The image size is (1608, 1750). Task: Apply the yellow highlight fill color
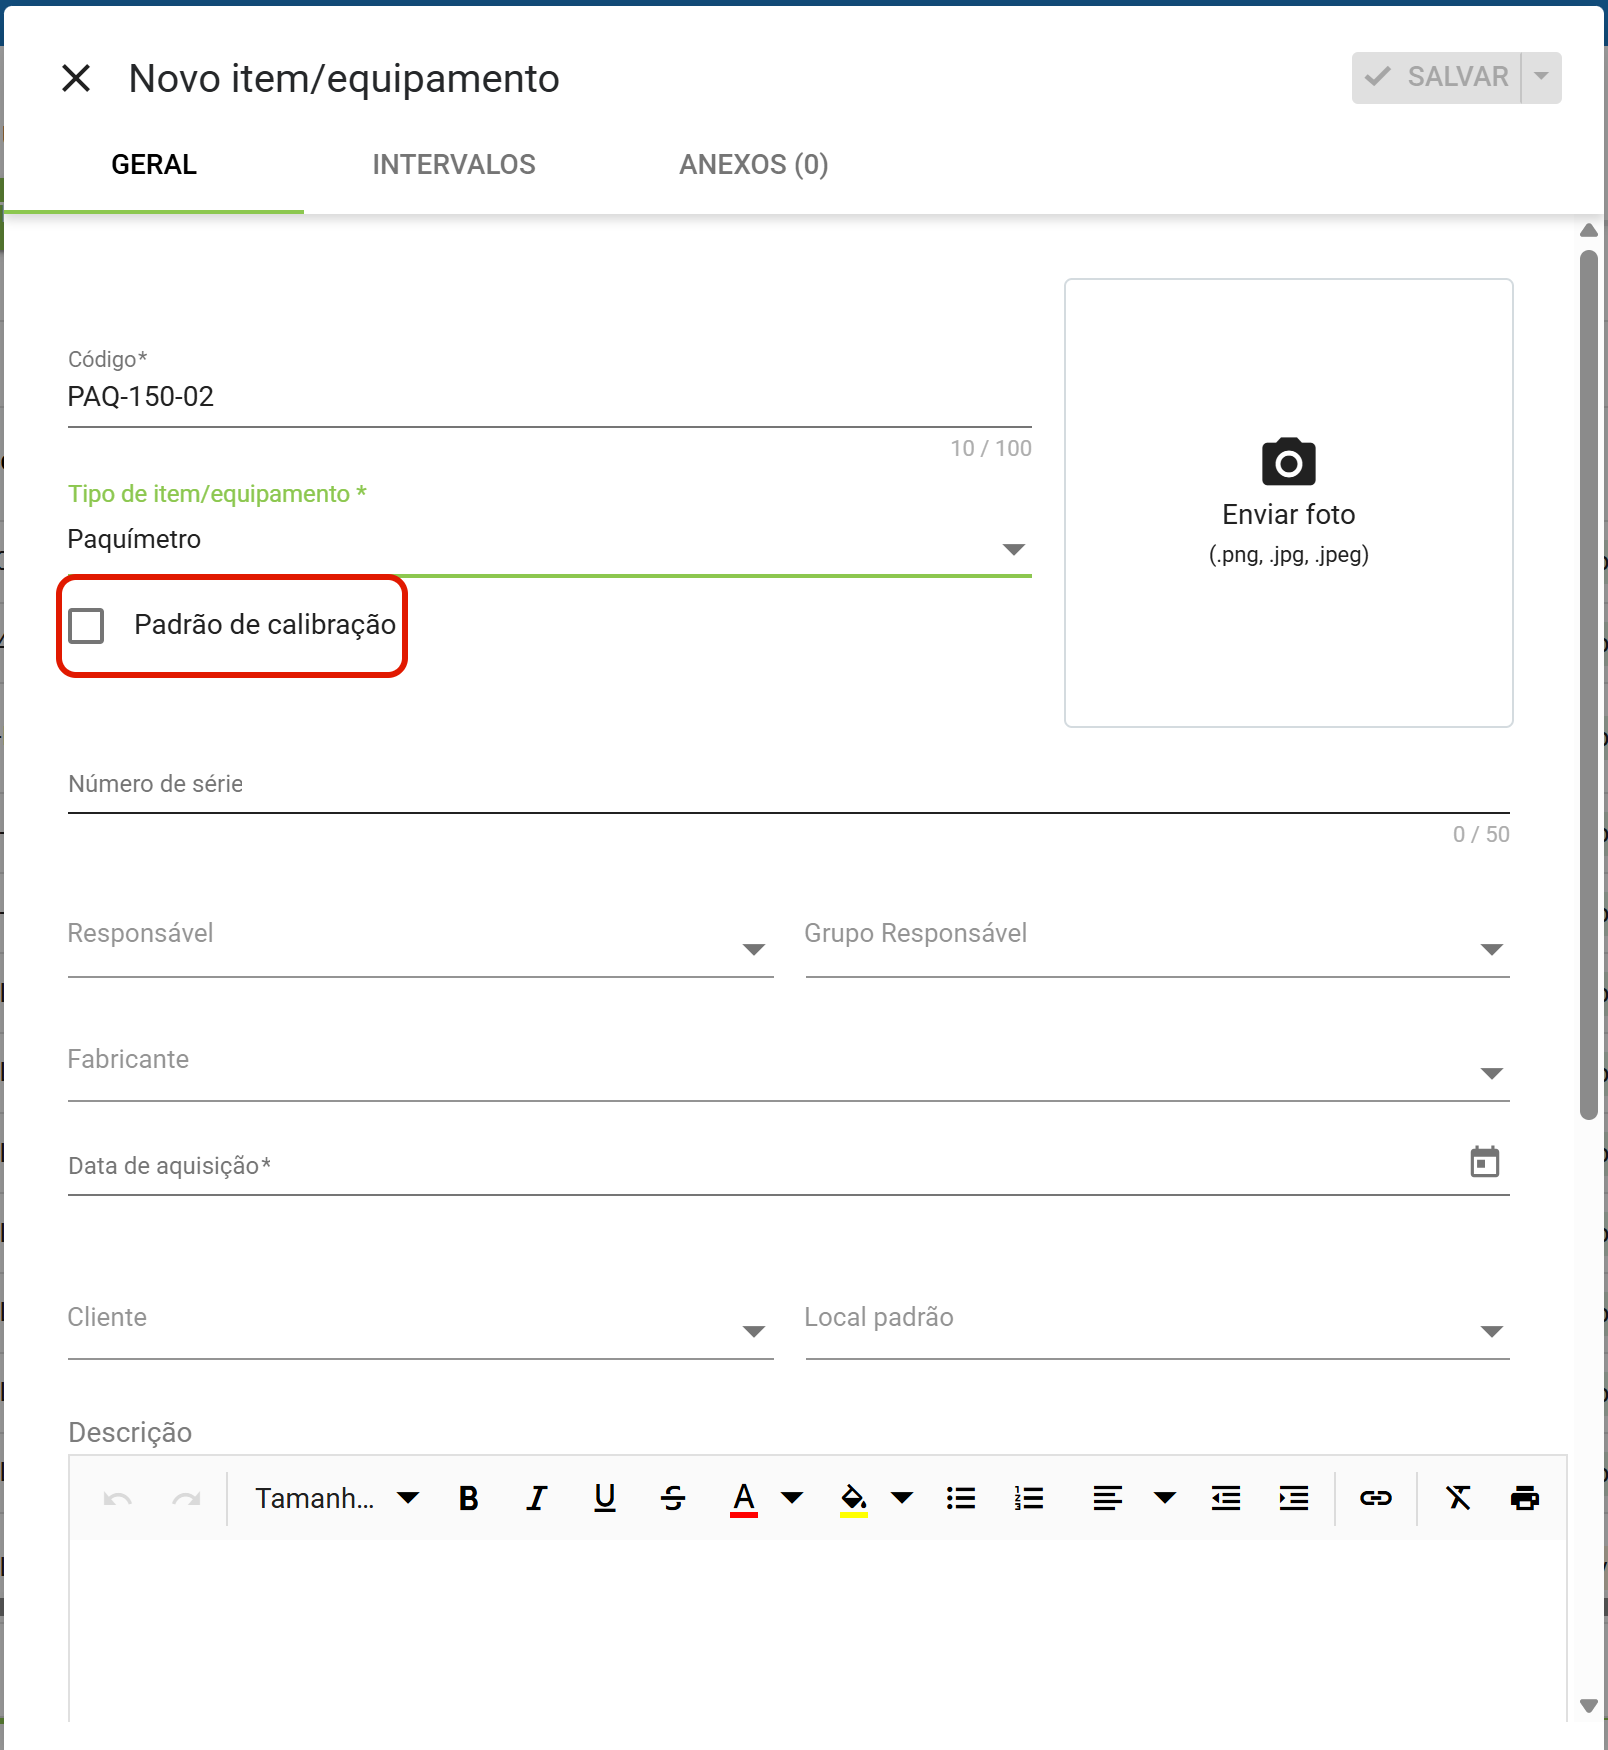pyautogui.click(x=853, y=1499)
